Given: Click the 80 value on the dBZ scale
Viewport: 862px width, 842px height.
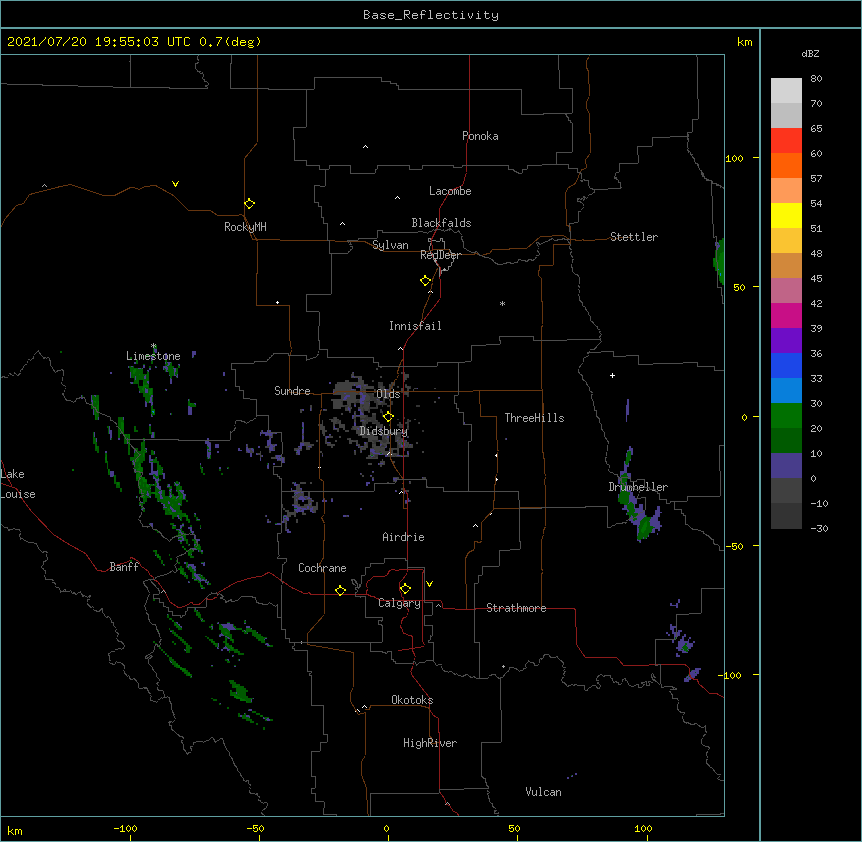Looking at the screenshot, I should coord(816,79).
